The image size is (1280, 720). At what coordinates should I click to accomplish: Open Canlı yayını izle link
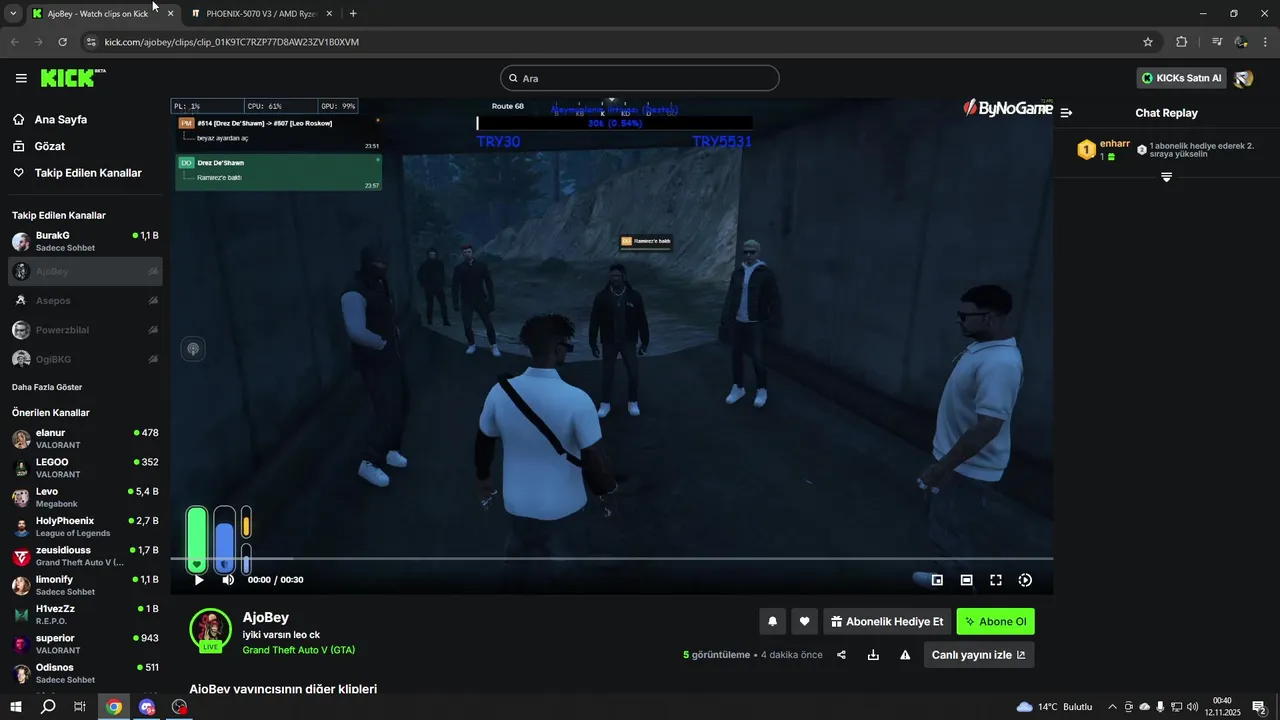click(979, 655)
